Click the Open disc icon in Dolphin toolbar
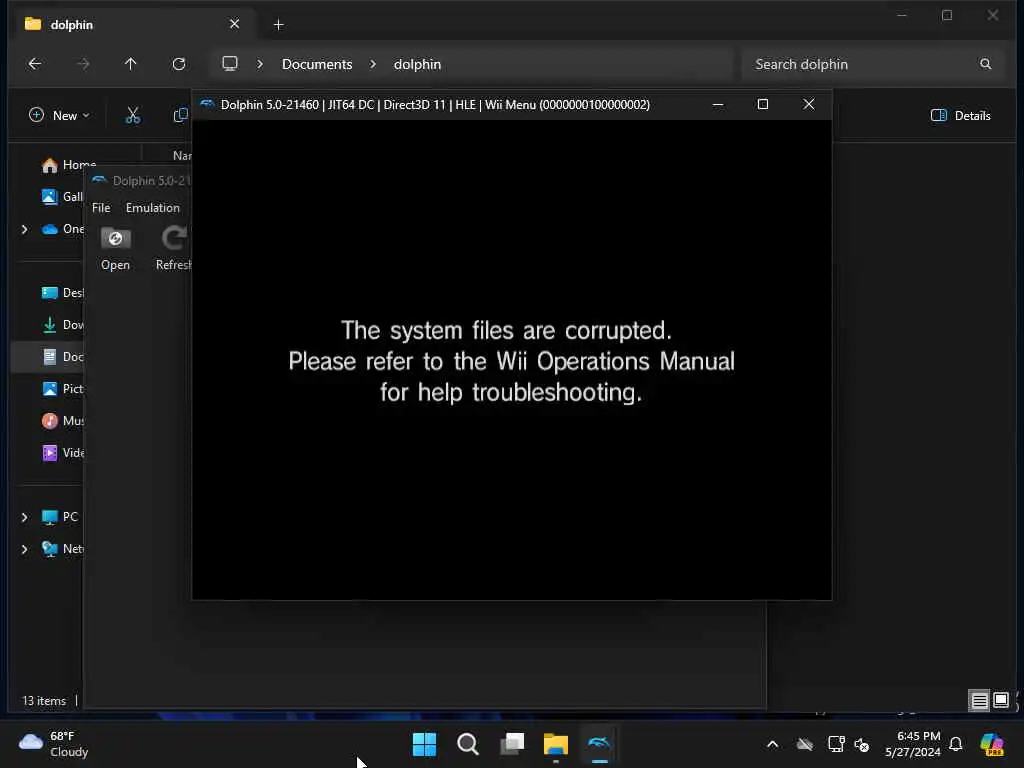Image resolution: width=1024 pixels, height=768 pixels. (x=116, y=239)
